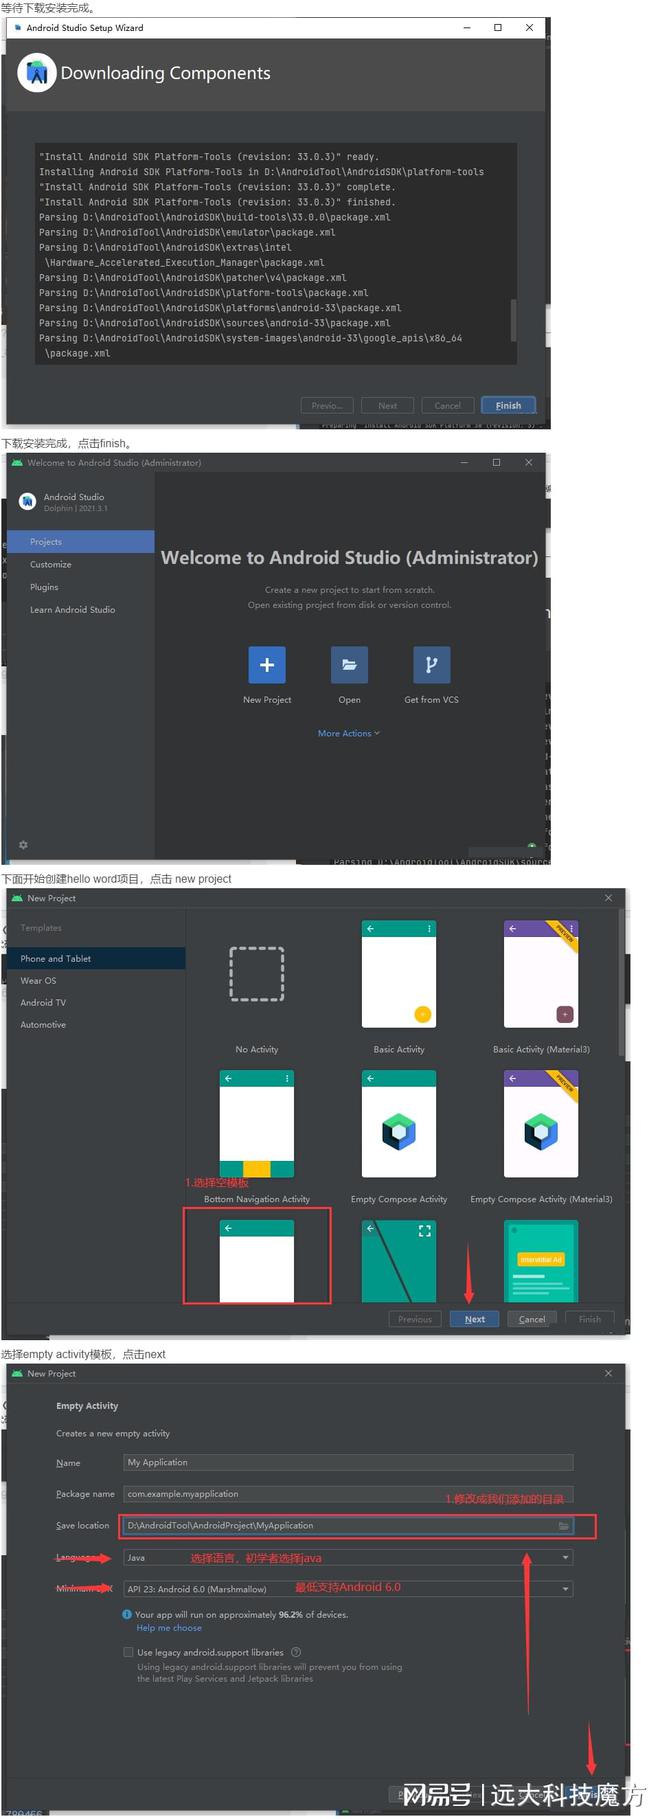660x1819 pixels.
Task: Click the Android Studio logo beside Downloading Components
Action: (37, 73)
